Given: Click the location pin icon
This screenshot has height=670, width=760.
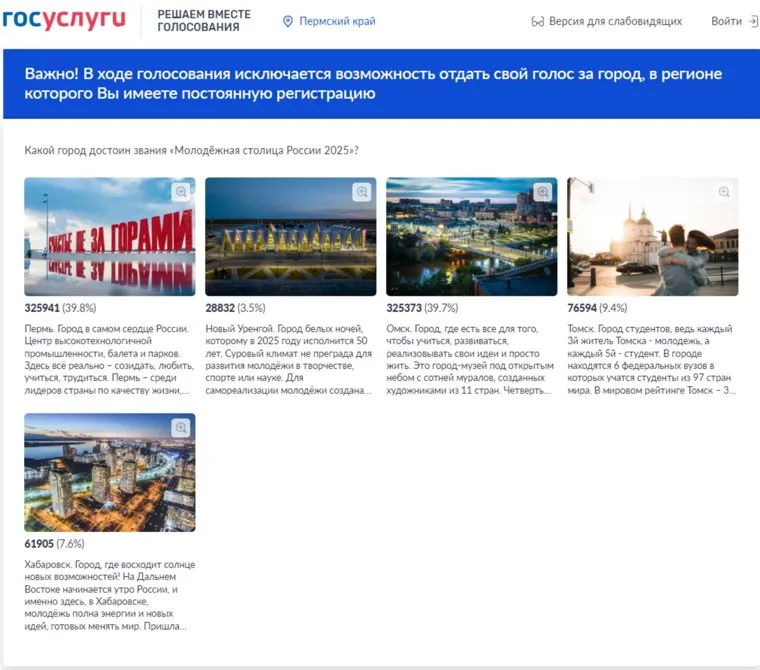Looking at the screenshot, I should [x=288, y=21].
